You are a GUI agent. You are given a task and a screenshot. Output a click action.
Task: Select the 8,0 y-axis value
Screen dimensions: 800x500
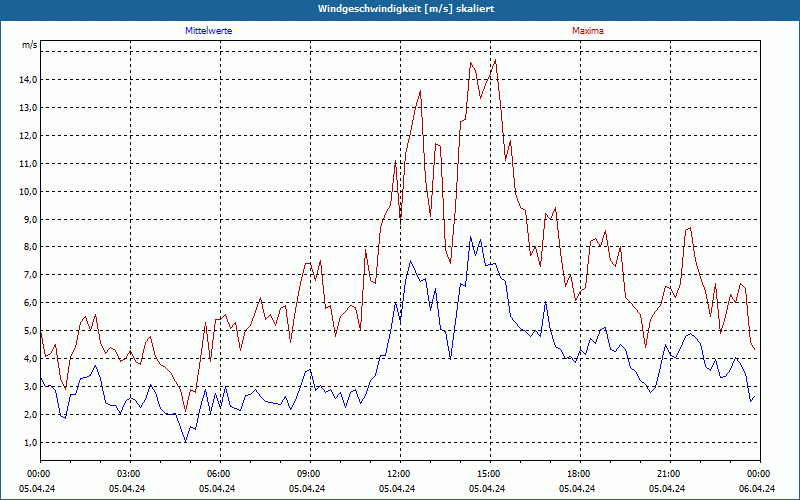tap(31, 246)
